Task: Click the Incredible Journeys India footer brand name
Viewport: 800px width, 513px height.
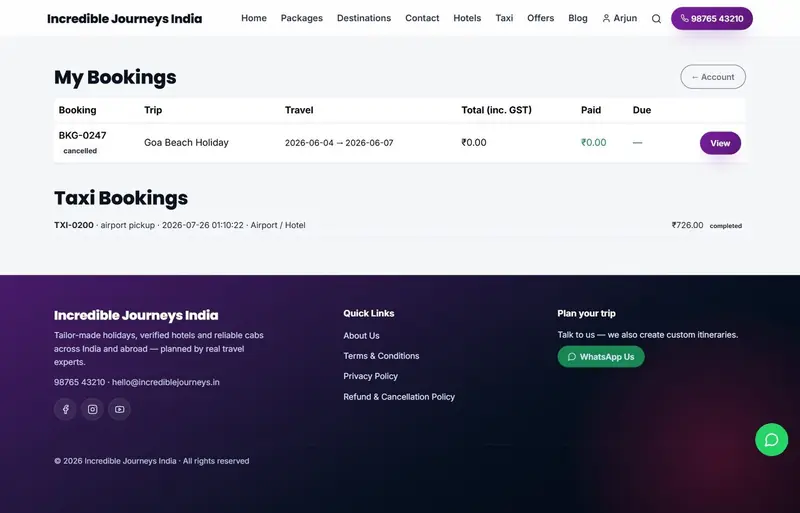Action: point(136,315)
